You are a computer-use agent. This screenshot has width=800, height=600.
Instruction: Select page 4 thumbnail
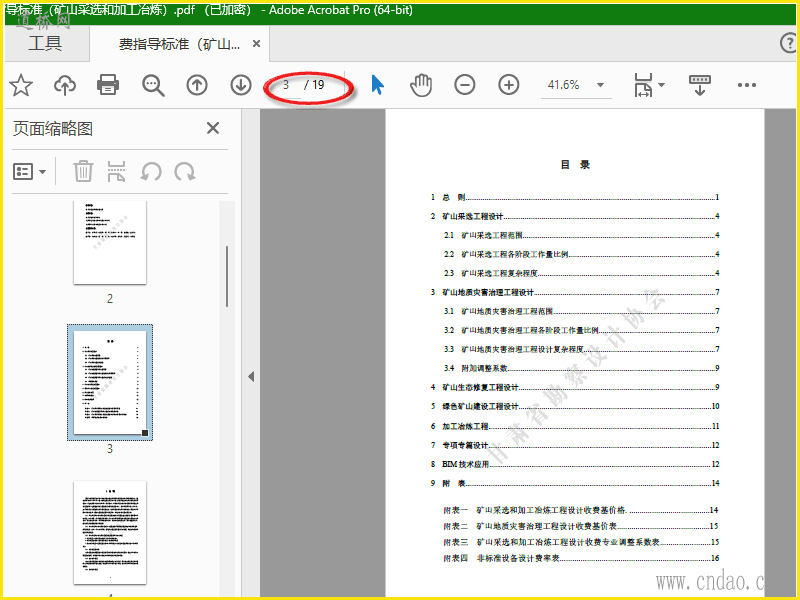pyautogui.click(x=110, y=533)
